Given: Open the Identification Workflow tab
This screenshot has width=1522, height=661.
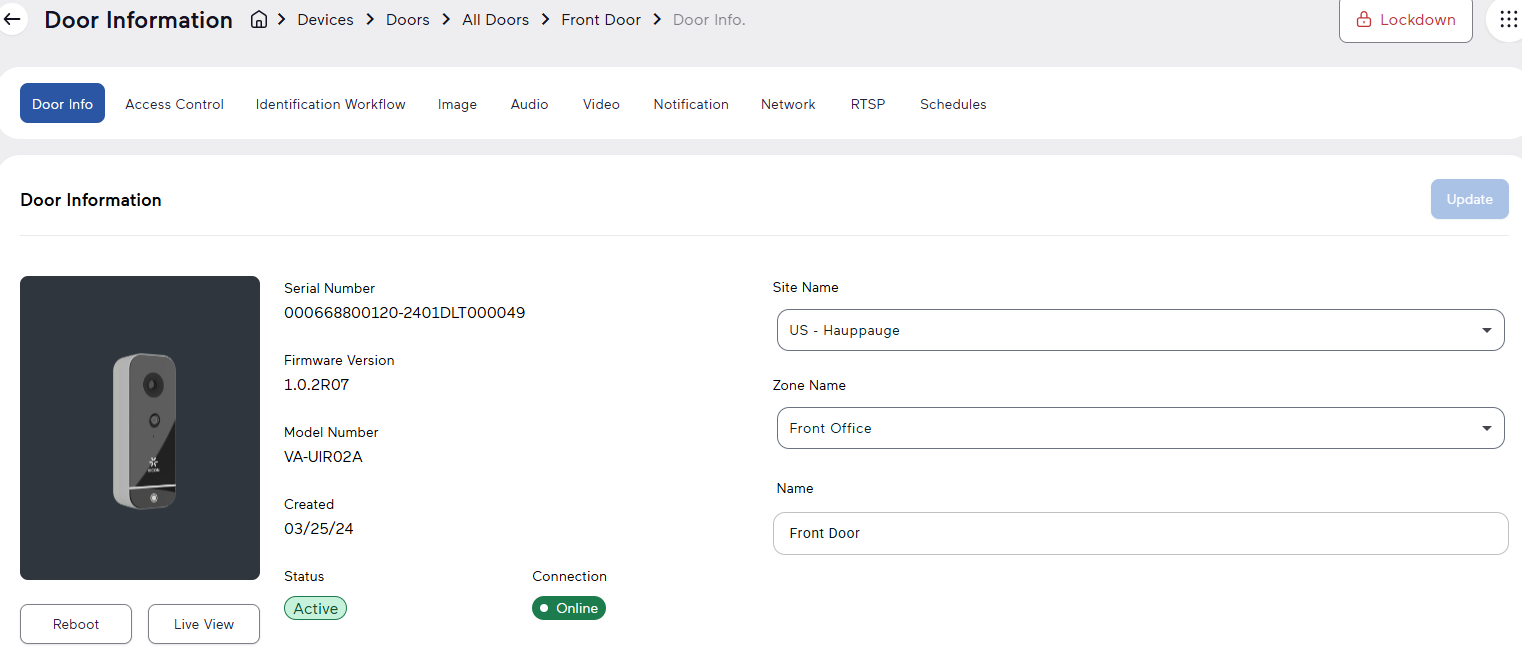Looking at the screenshot, I should [331, 104].
